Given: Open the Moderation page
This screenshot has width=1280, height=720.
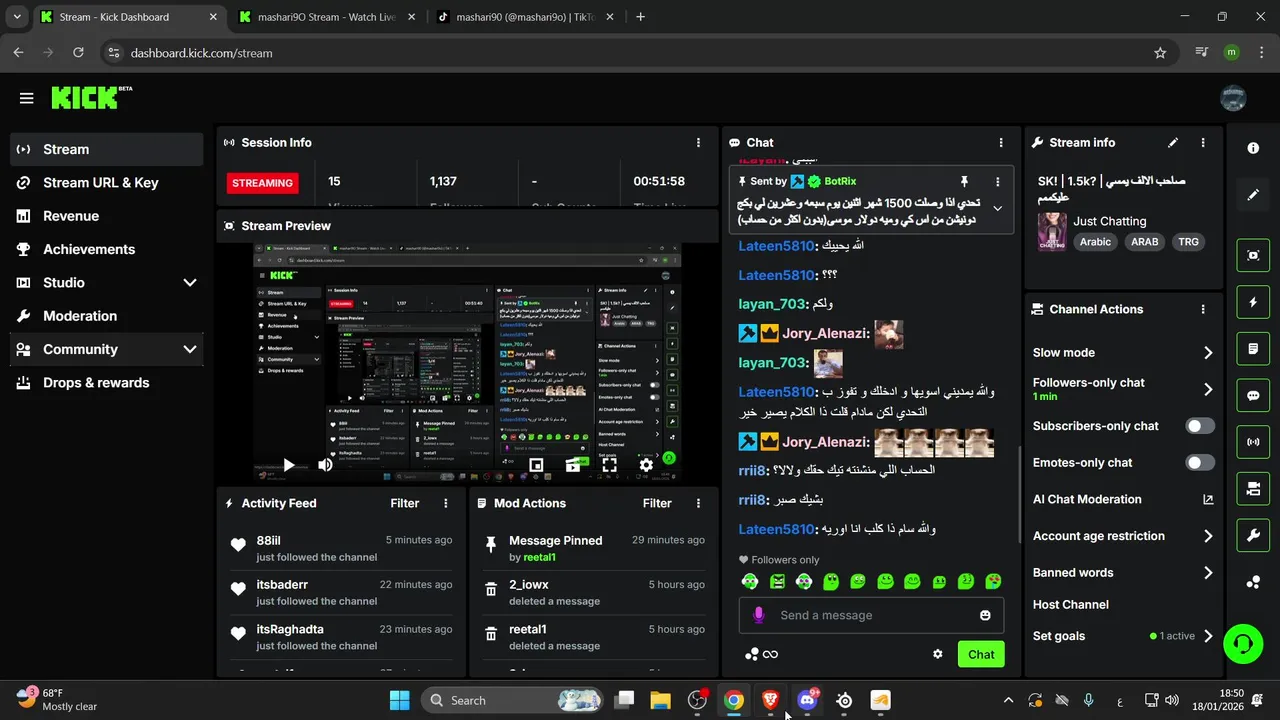Looking at the screenshot, I should point(107,316).
